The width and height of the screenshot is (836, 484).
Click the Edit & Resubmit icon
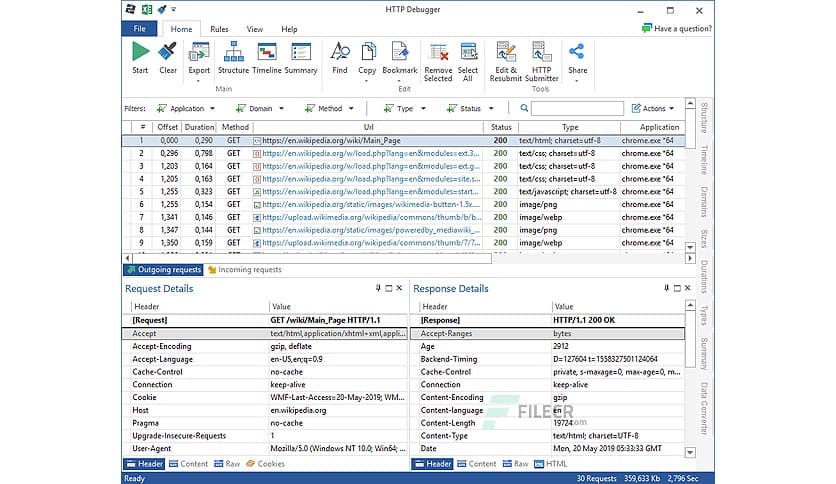click(x=506, y=54)
